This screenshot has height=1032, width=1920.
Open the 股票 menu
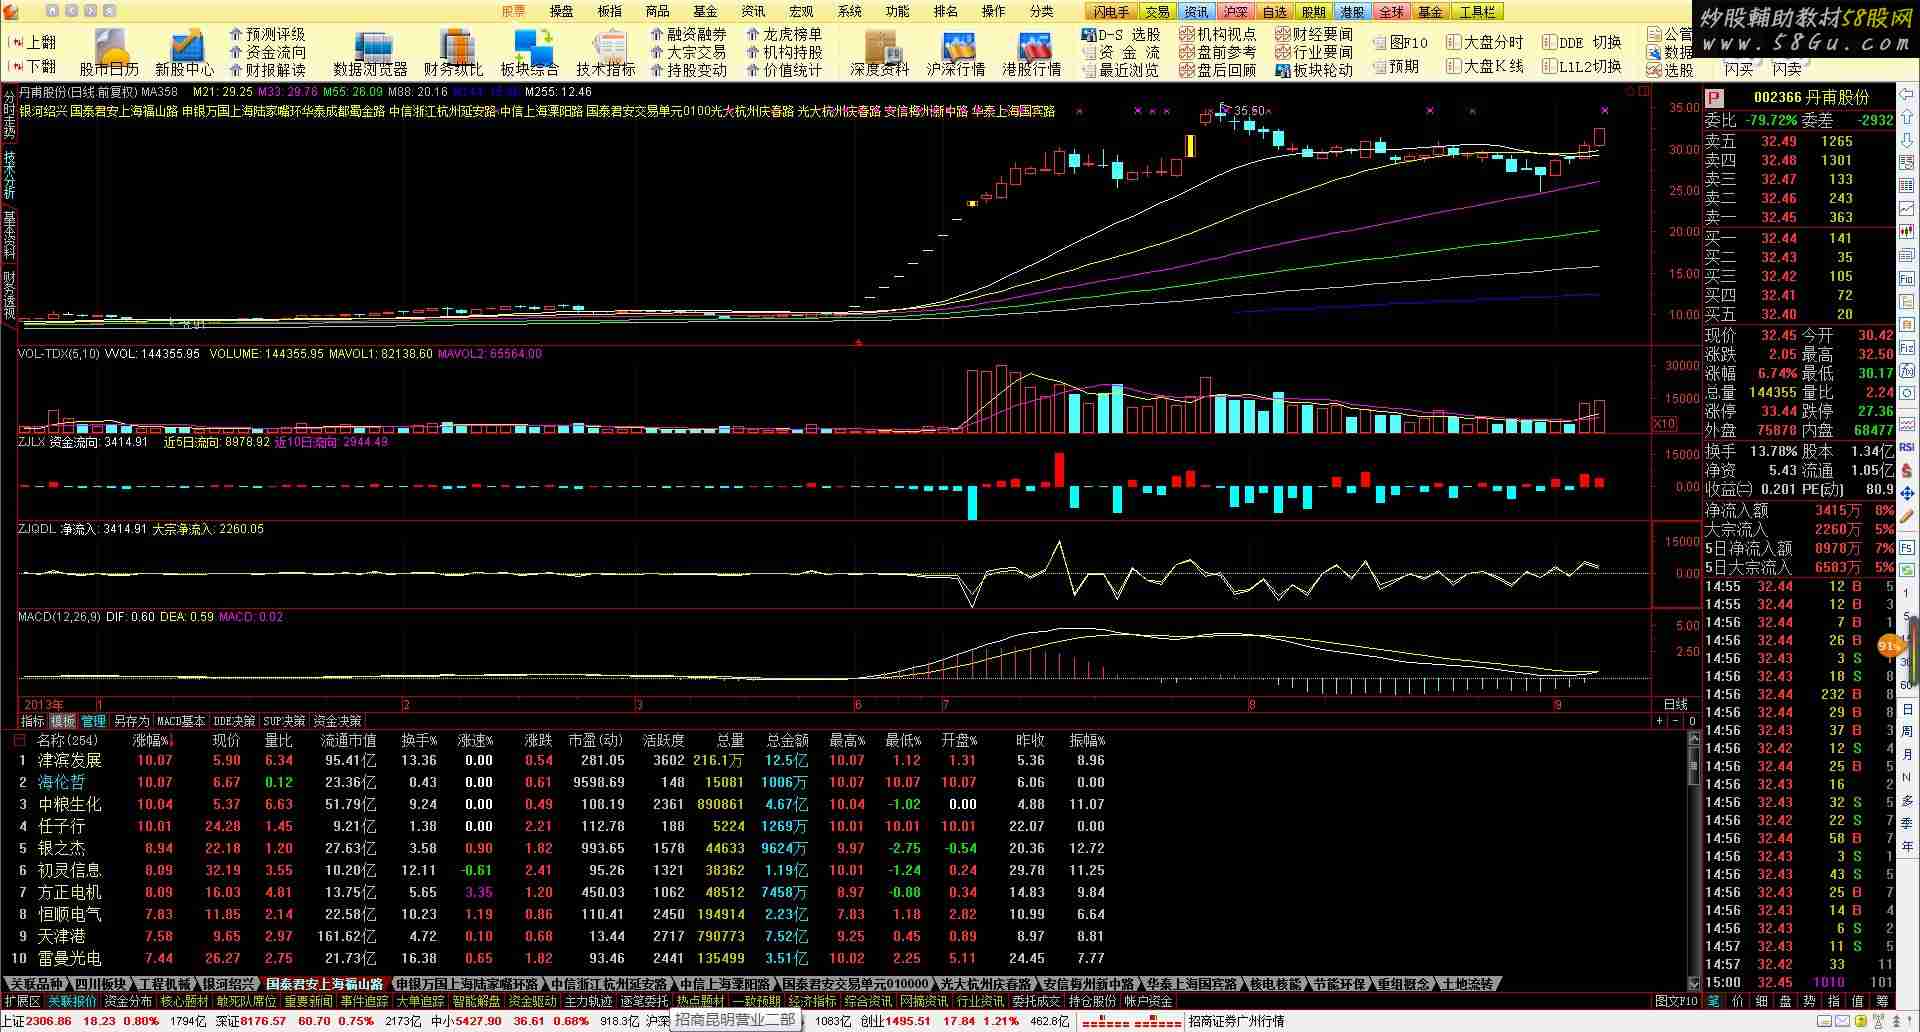[513, 11]
